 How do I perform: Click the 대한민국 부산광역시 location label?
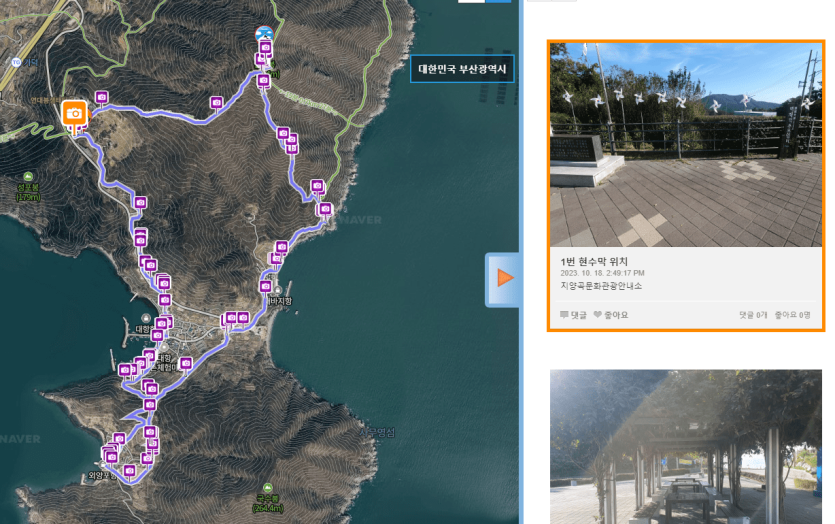pyautogui.click(x=462, y=70)
